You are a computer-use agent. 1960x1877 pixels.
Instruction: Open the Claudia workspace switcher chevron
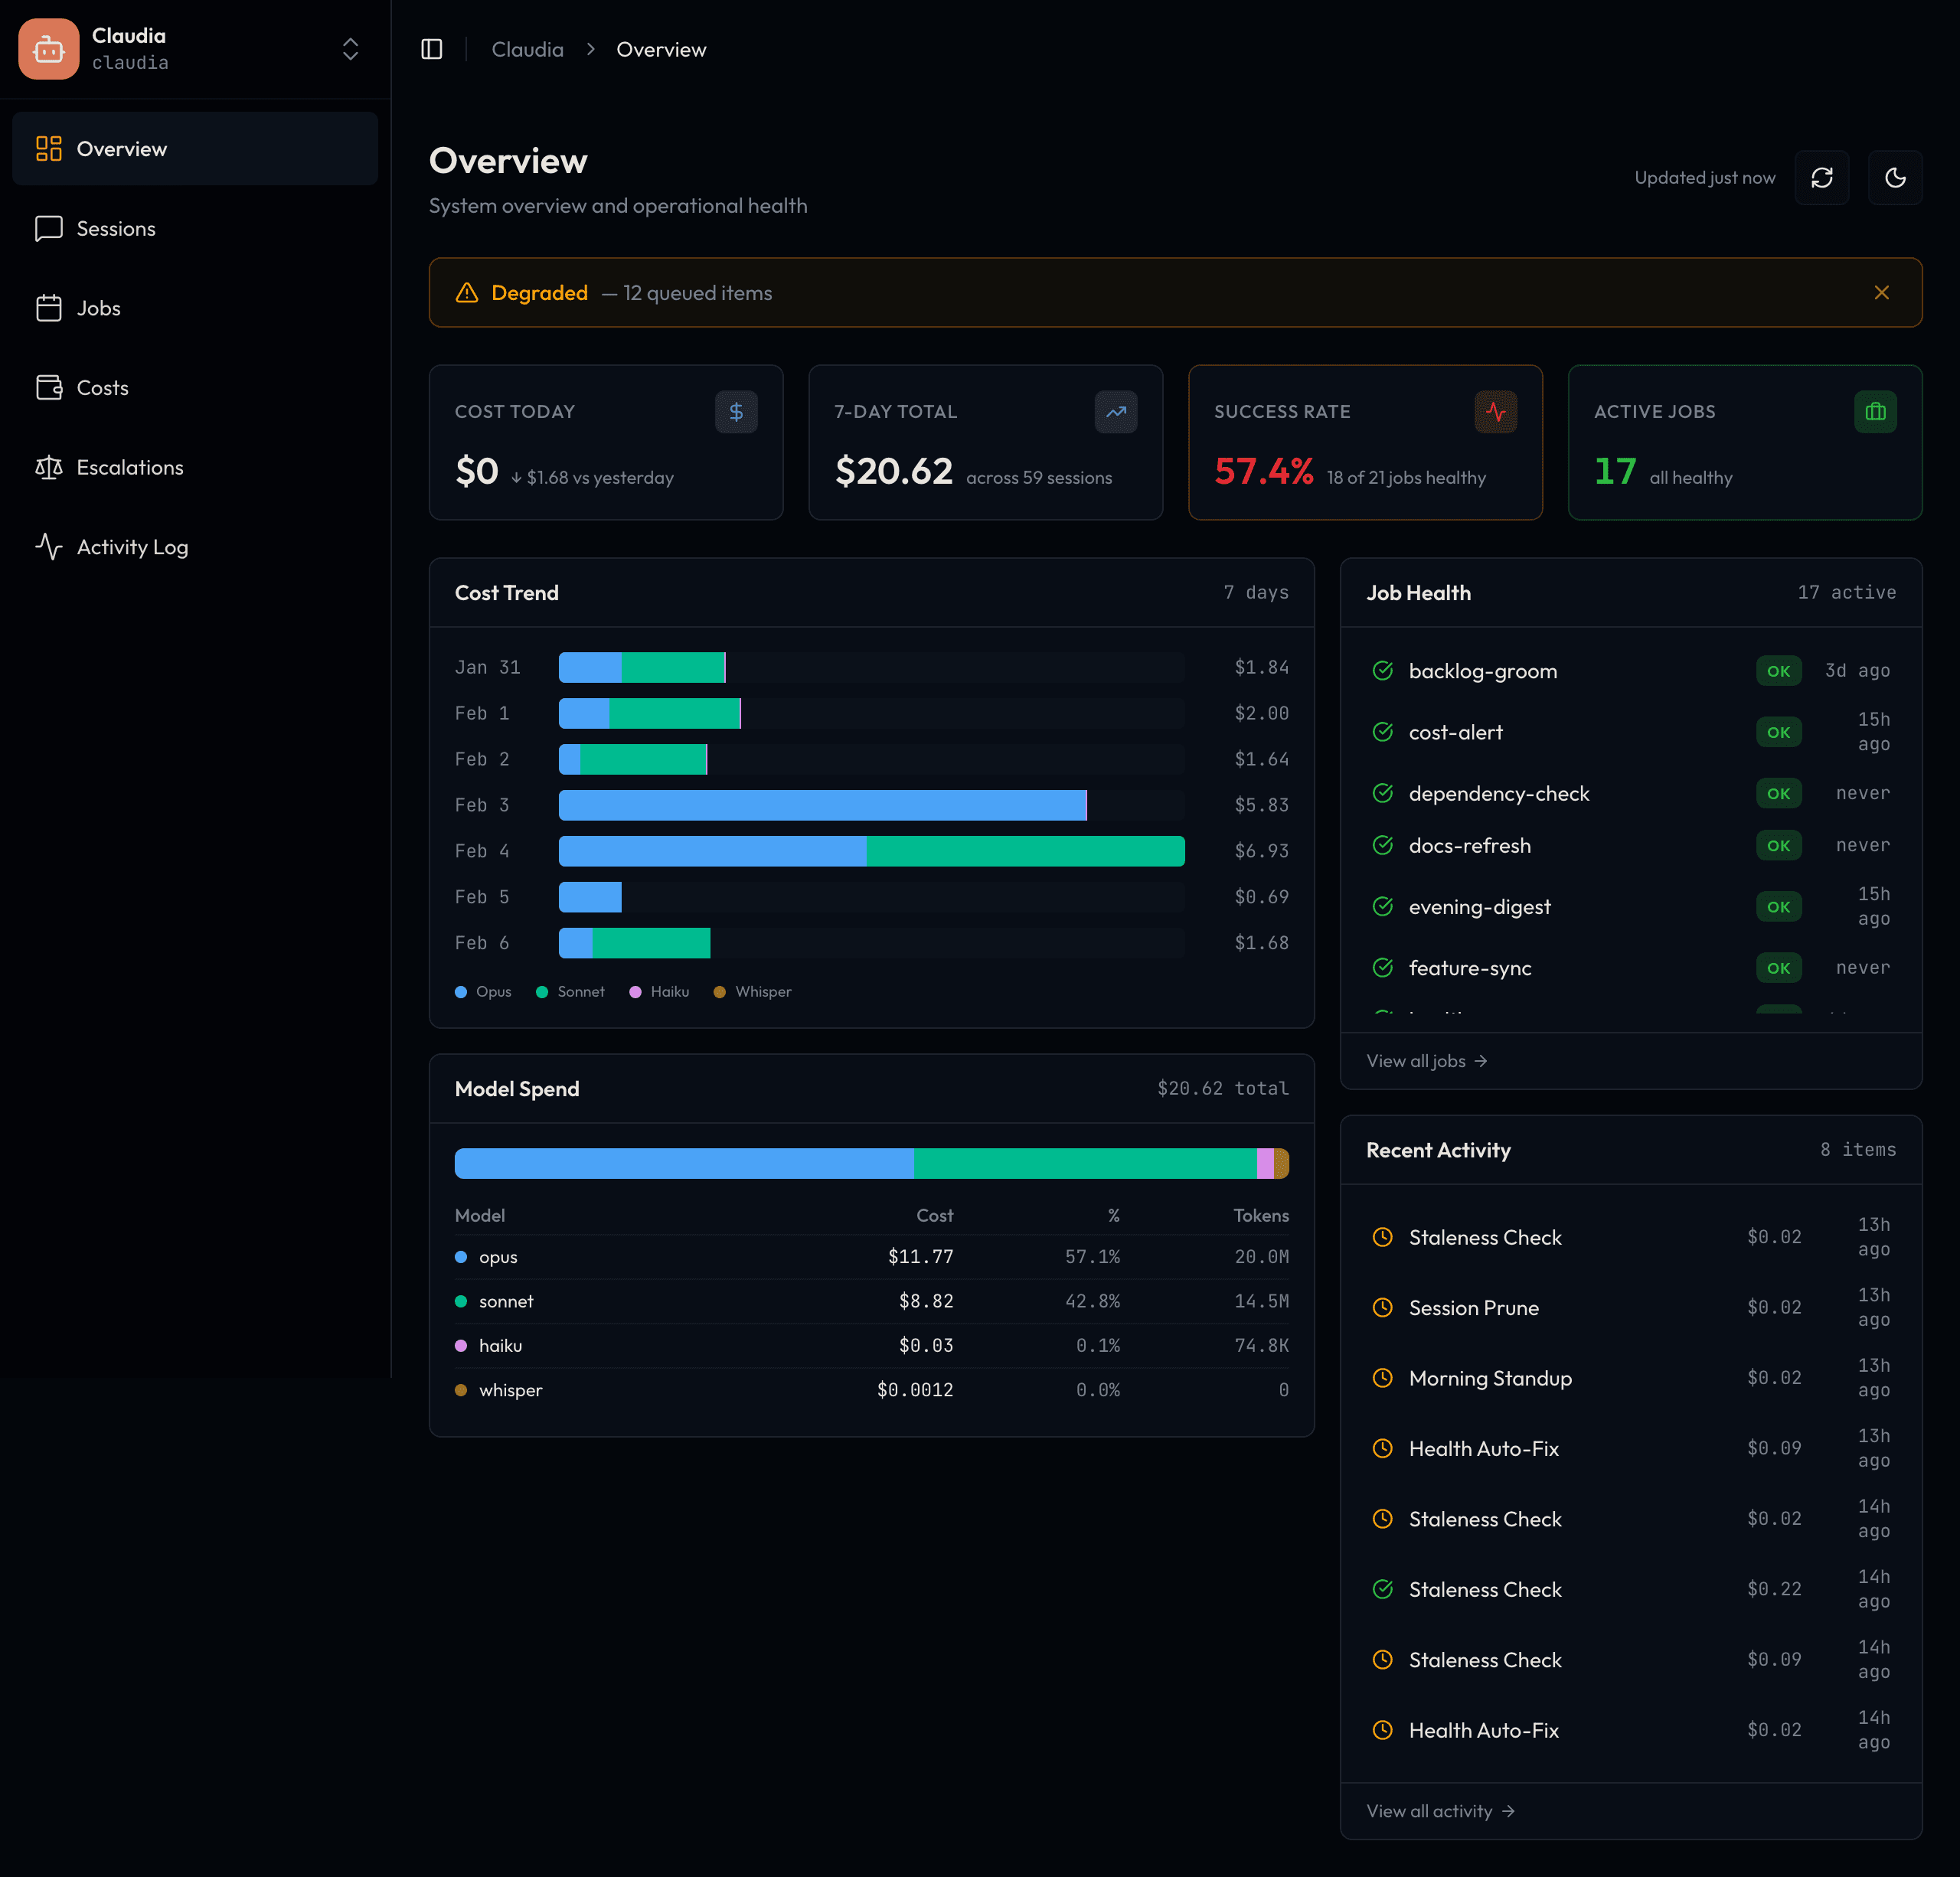click(350, 48)
